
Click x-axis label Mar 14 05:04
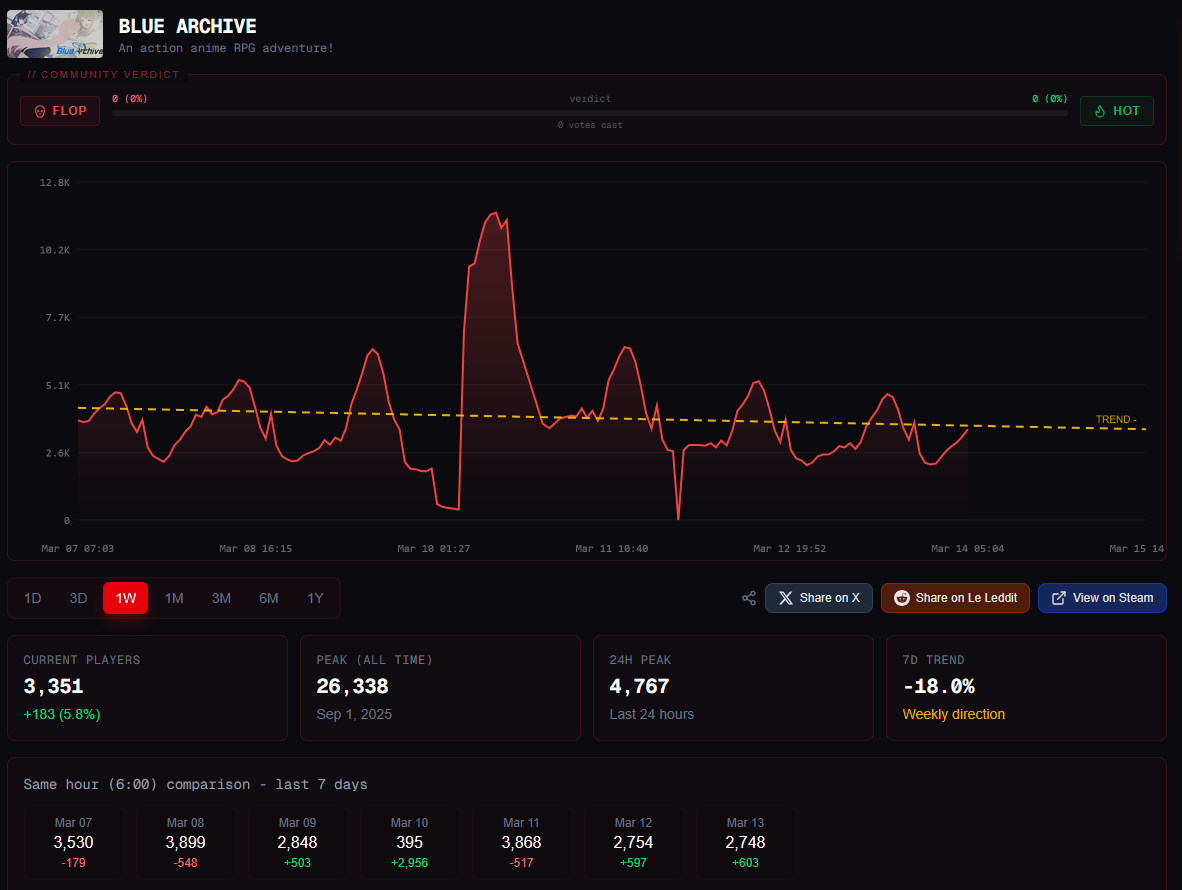967,549
